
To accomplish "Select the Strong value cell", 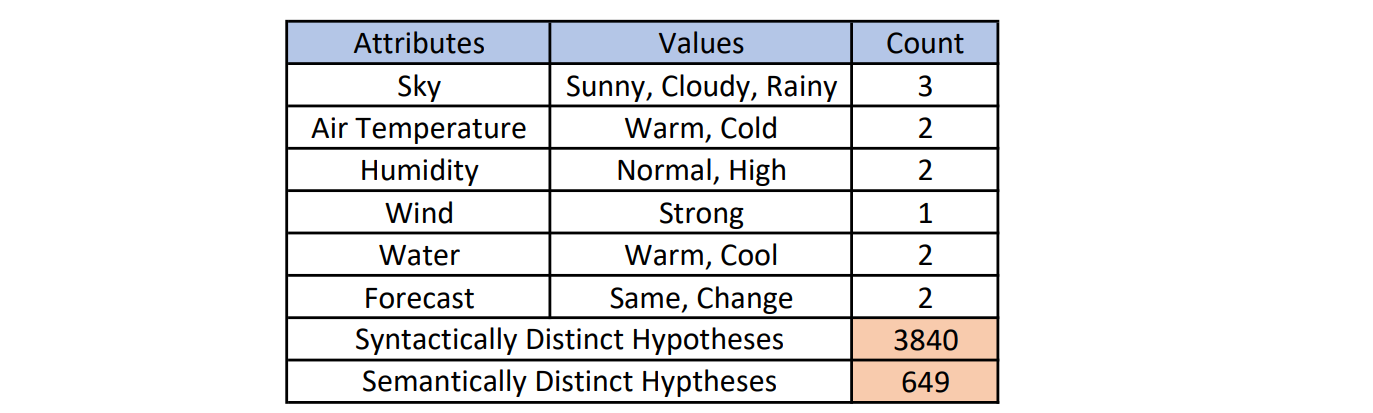I will pos(700,213).
